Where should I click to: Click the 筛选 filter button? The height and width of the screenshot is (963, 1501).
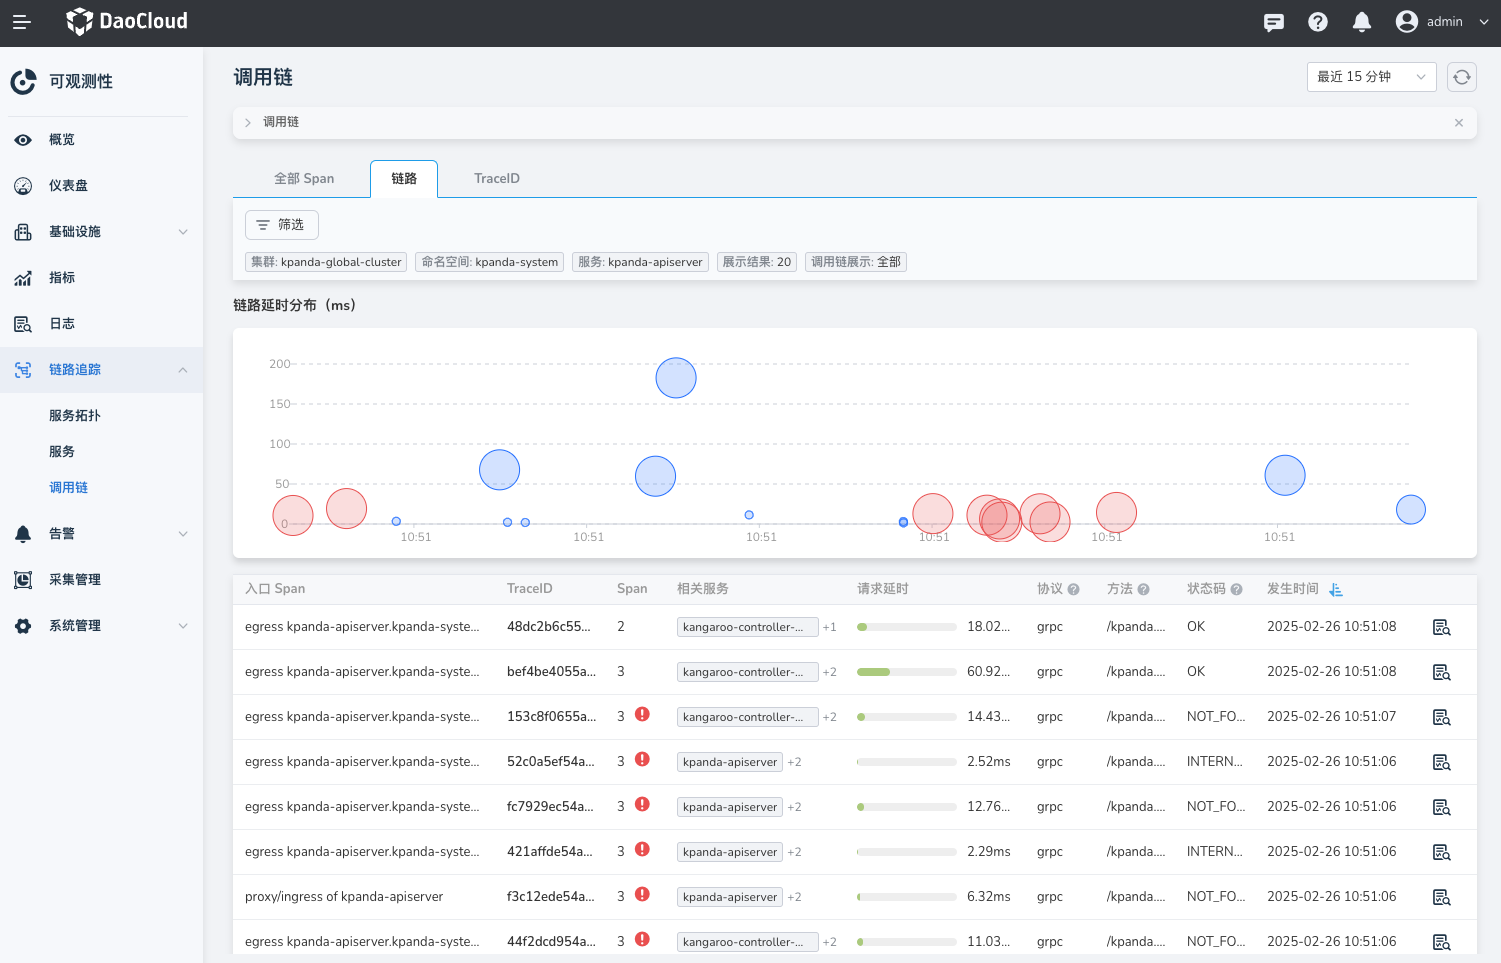pos(281,225)
